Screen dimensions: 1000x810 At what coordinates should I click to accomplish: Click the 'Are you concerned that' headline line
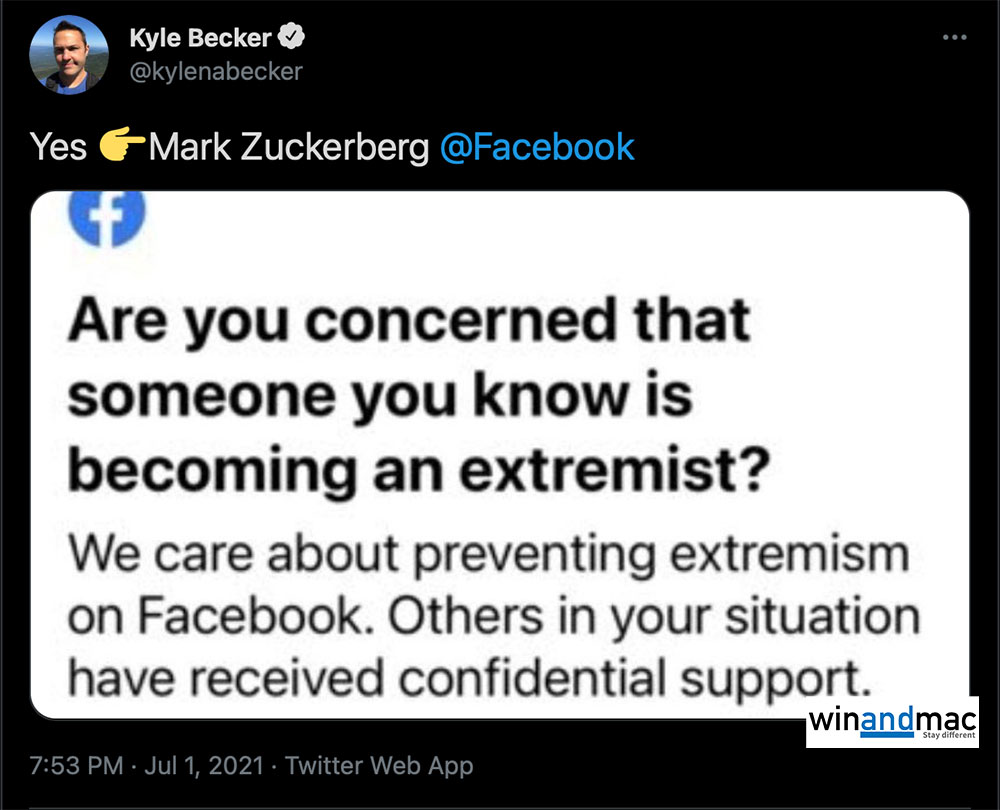coord(407,320)
